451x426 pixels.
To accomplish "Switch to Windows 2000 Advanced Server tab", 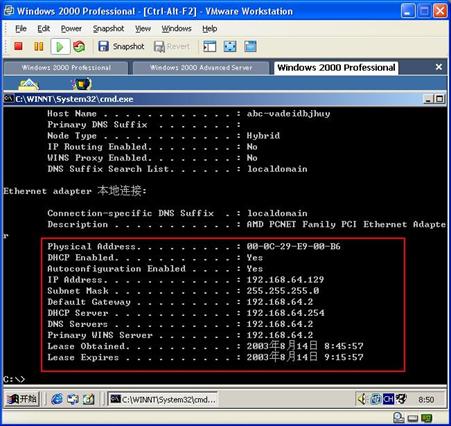I will [x=201, y=68].
